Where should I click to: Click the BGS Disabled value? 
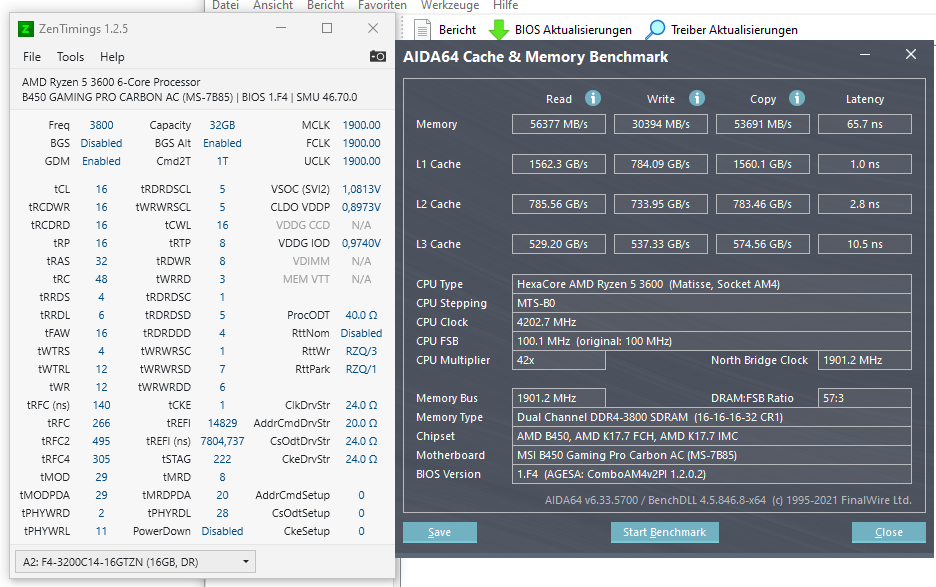click(x=101, y=143)
